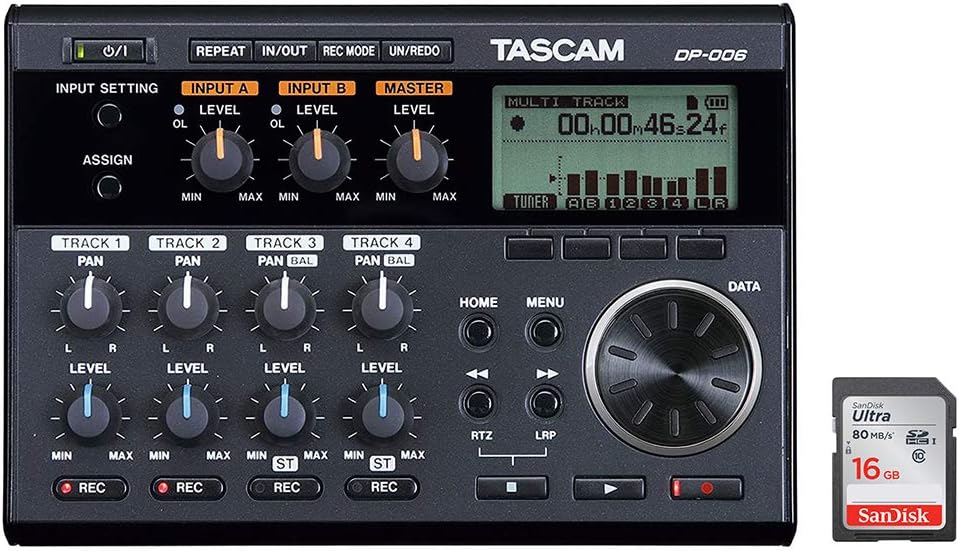The width and height of the screenshot is (959, 551).
Task: Click the orange INPUT A label
Action: [x=220, y=88]
